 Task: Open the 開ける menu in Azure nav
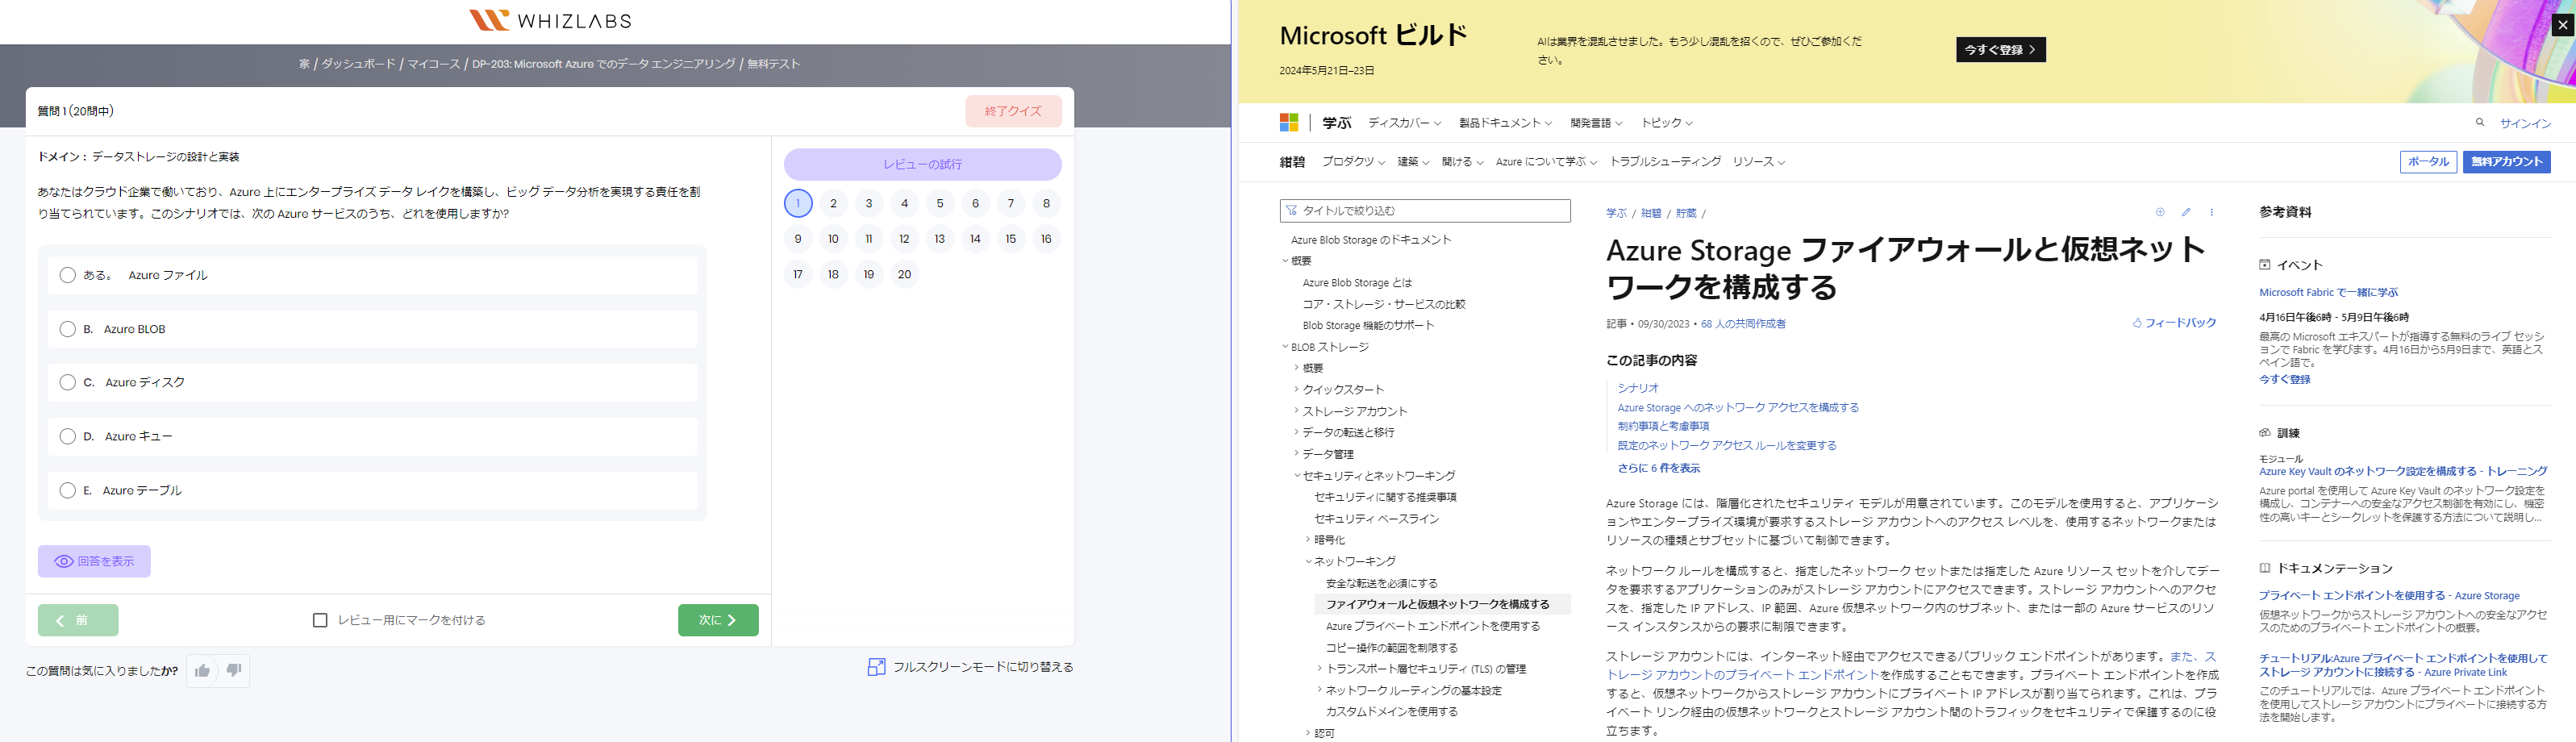(1462, 162)
